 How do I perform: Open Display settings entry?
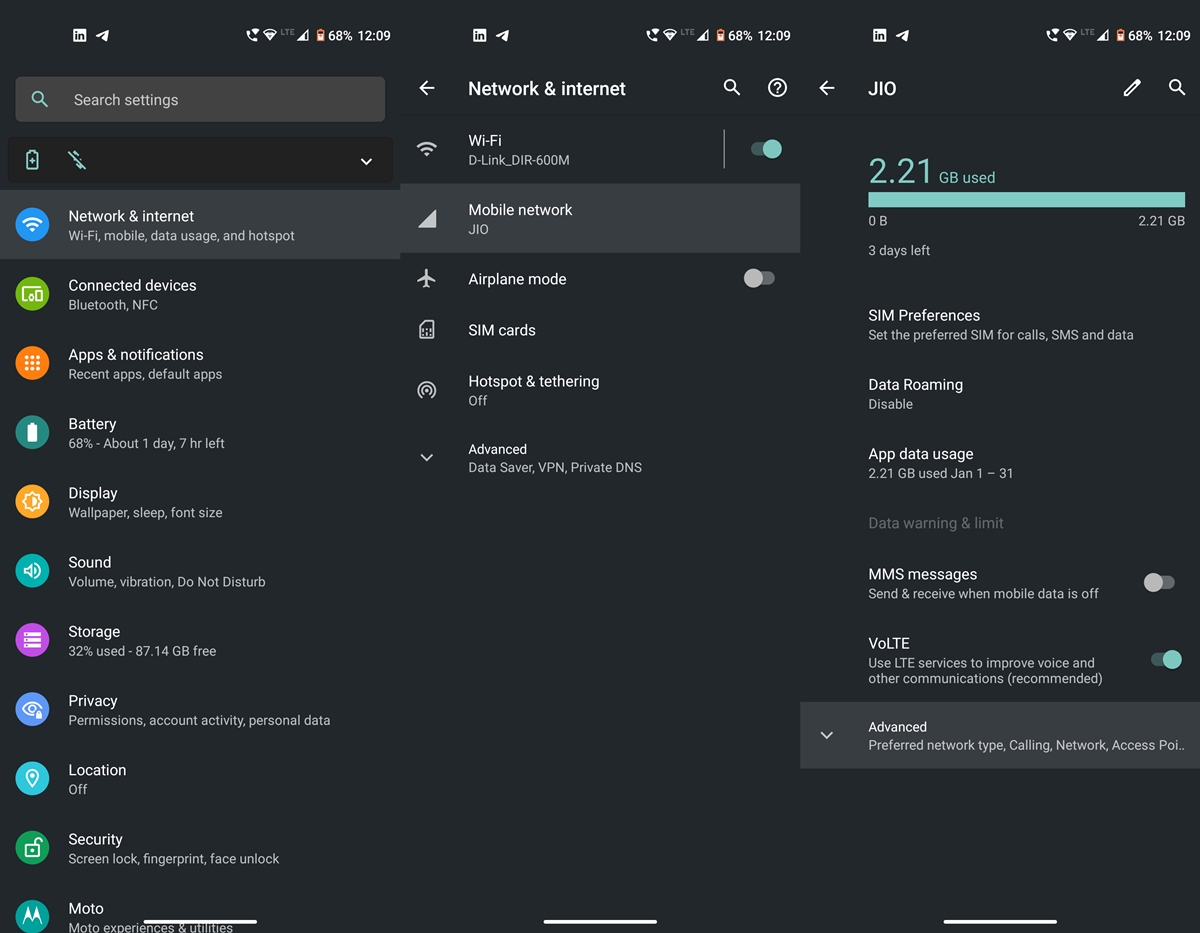tap(200, 501)
